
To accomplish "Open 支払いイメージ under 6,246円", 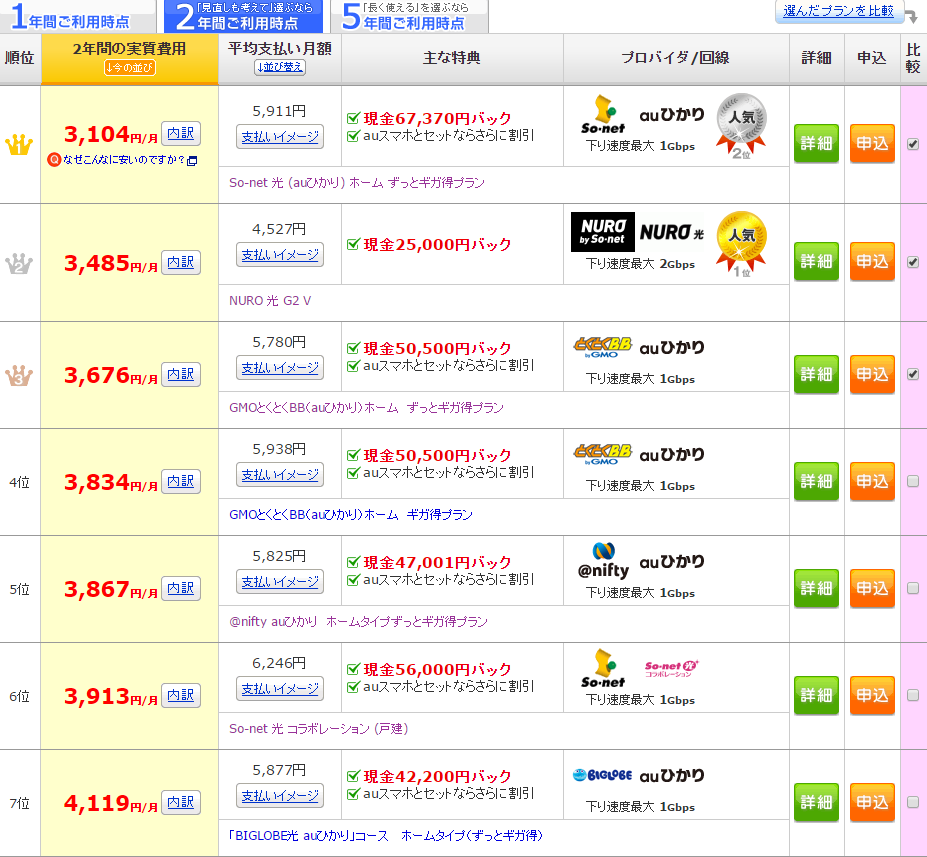I will click(x=280, y=689).
